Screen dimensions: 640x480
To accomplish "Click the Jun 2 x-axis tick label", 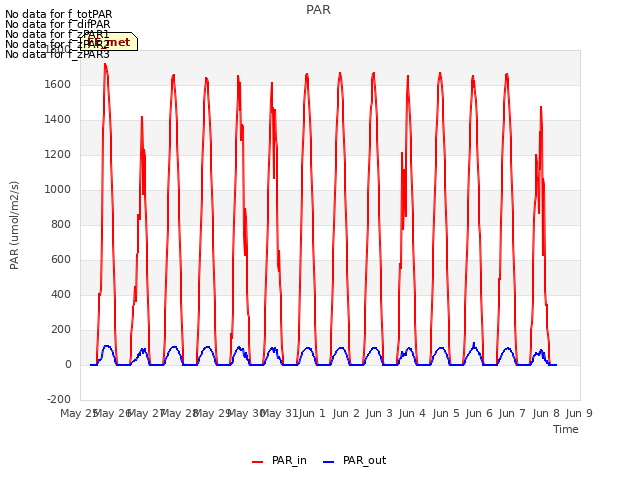I will pos(346,413).
